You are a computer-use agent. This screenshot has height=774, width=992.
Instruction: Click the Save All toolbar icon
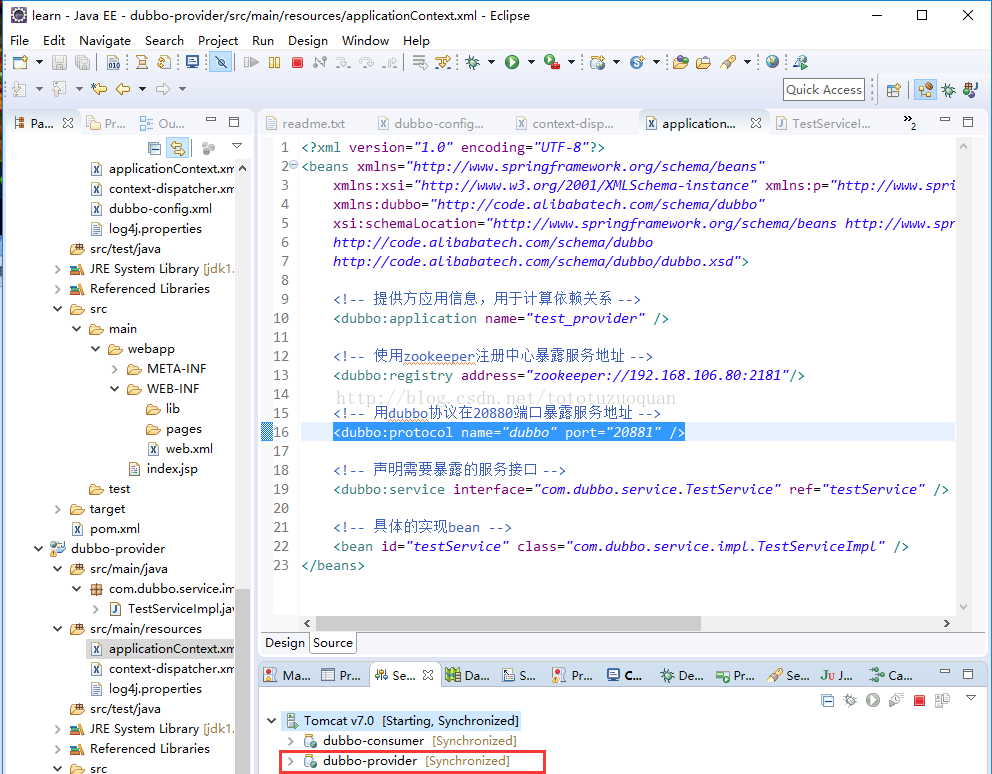pyautogui.click(x=82, y=62)
